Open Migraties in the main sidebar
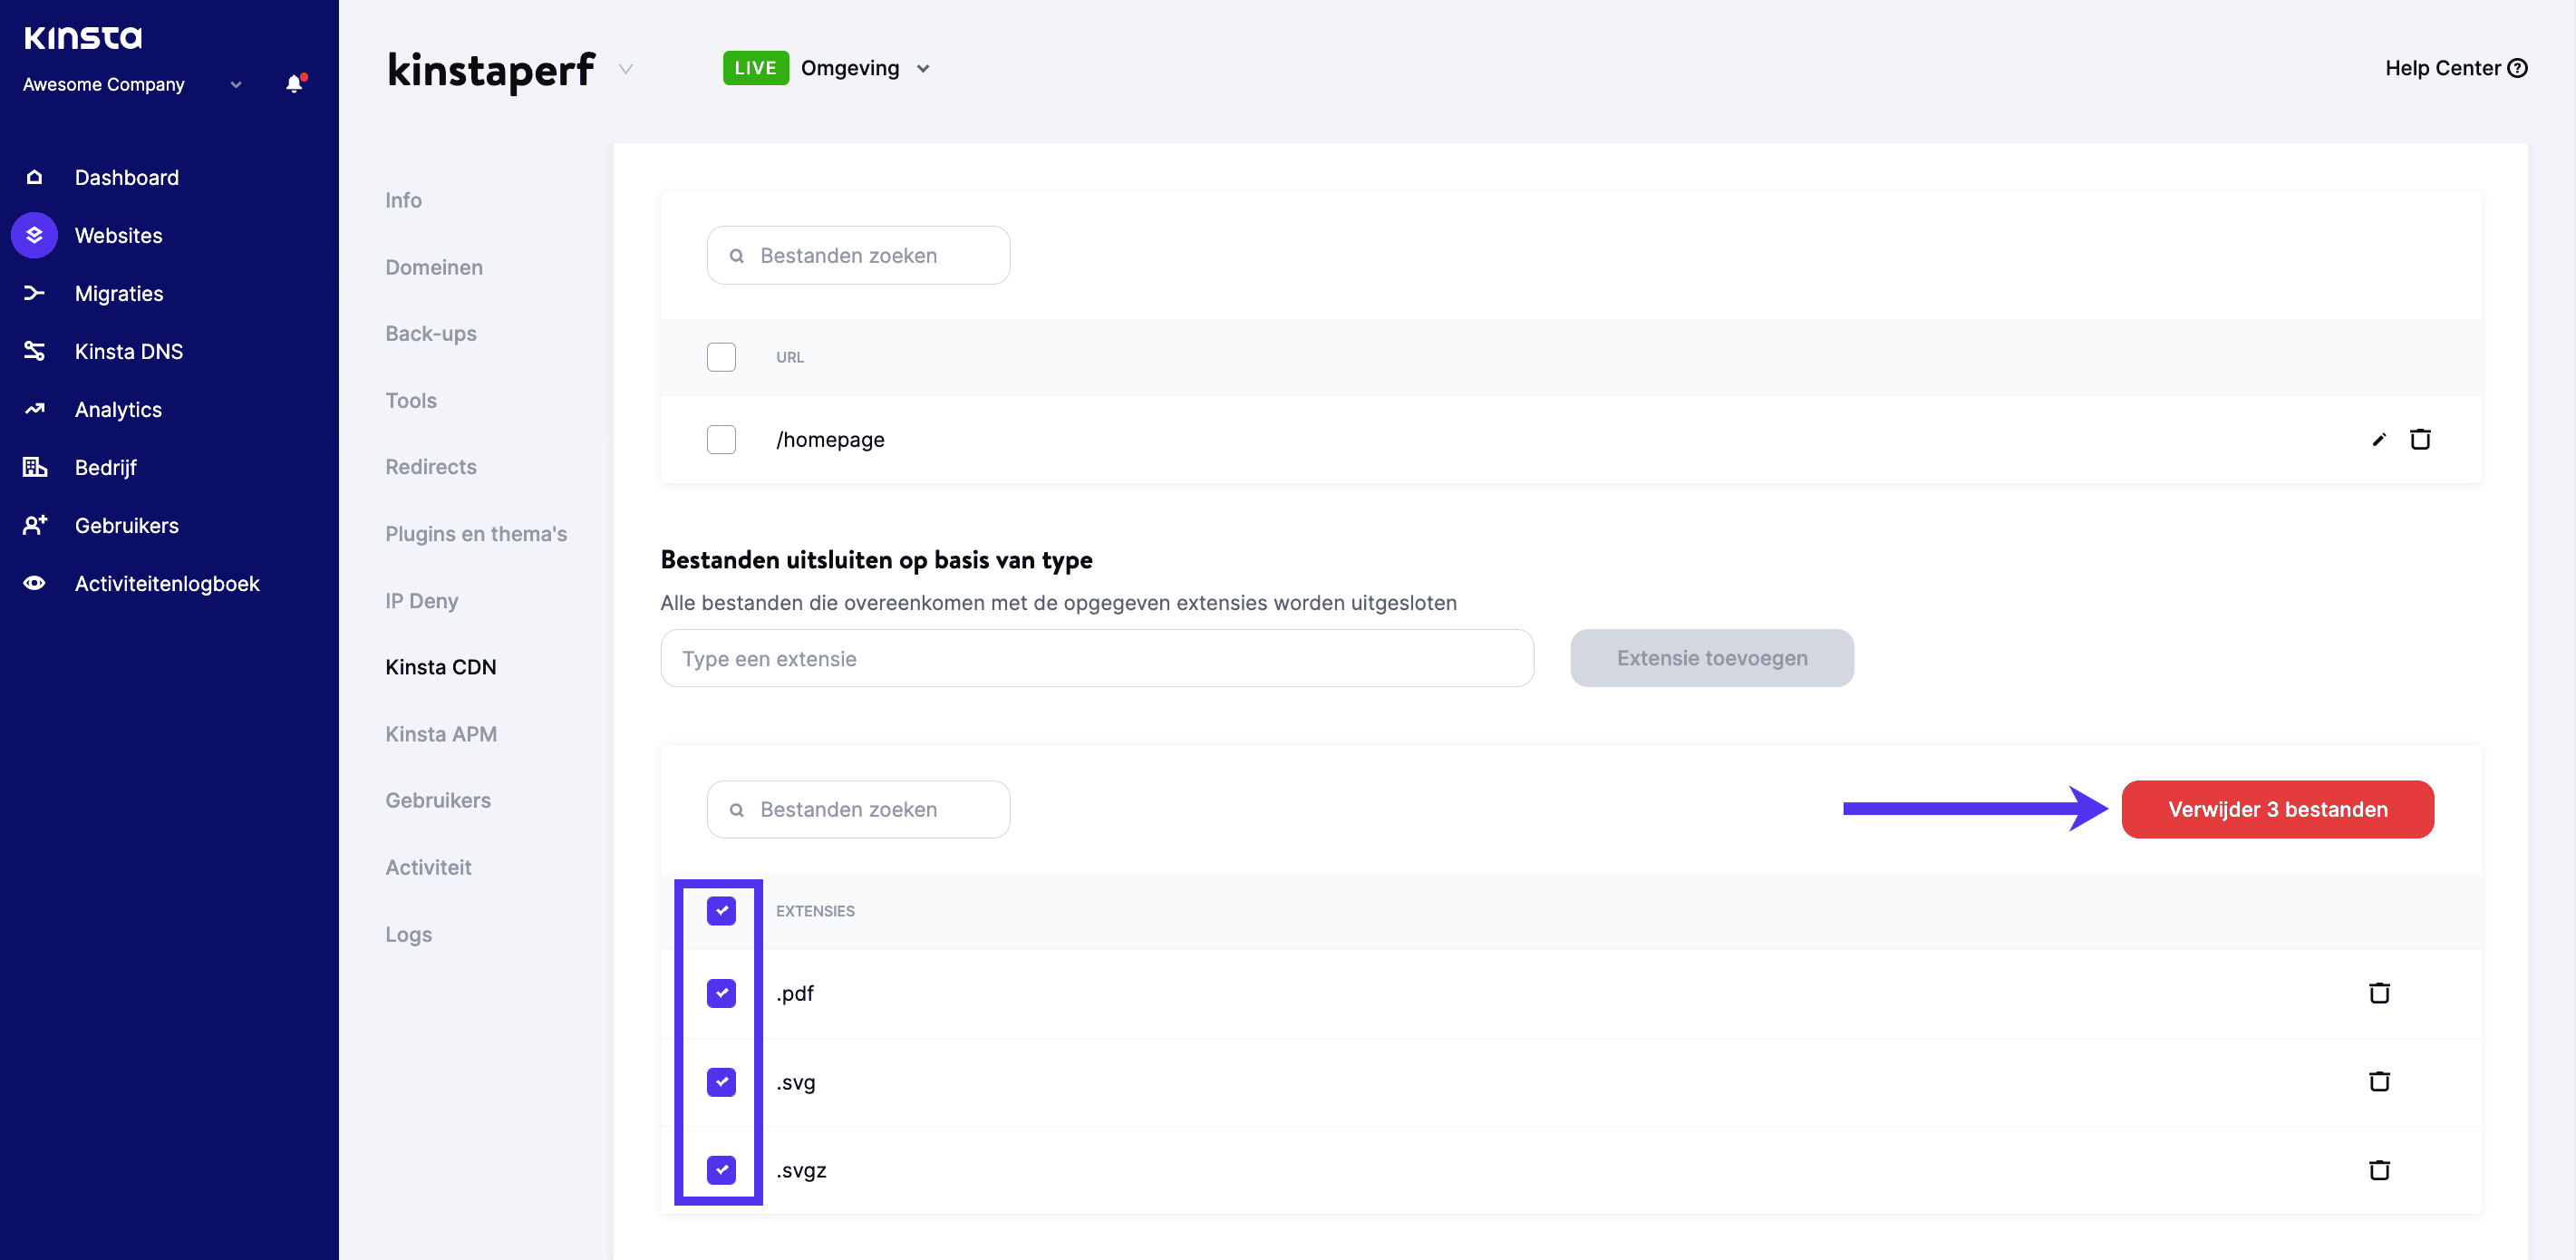Image resolution: width=2576 pixels, height=1260 pixels. 119,293
